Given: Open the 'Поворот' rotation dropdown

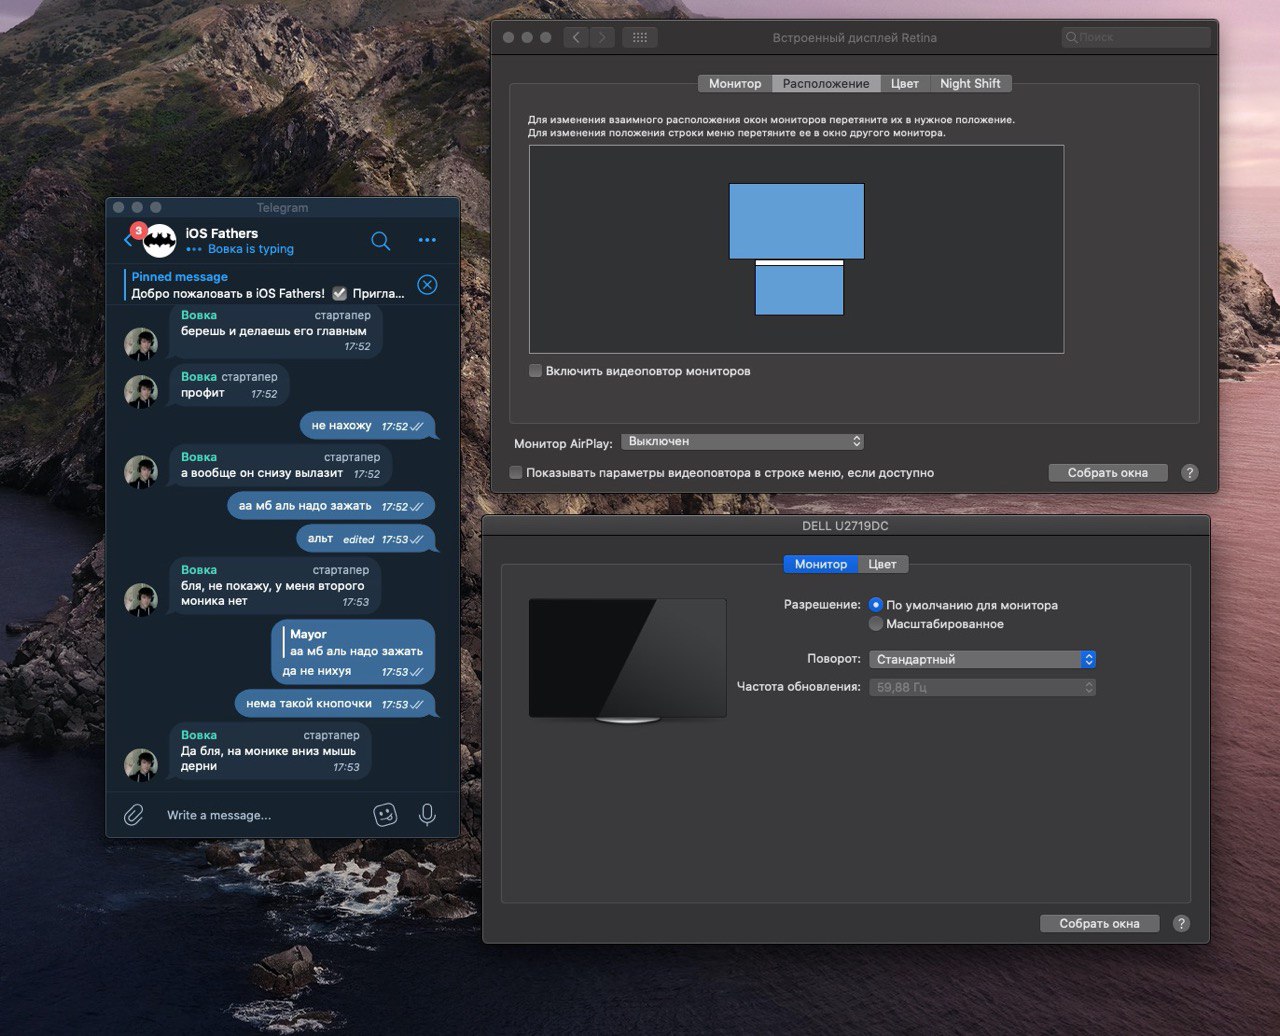Looking at the screenshot, I should (982, 659).
